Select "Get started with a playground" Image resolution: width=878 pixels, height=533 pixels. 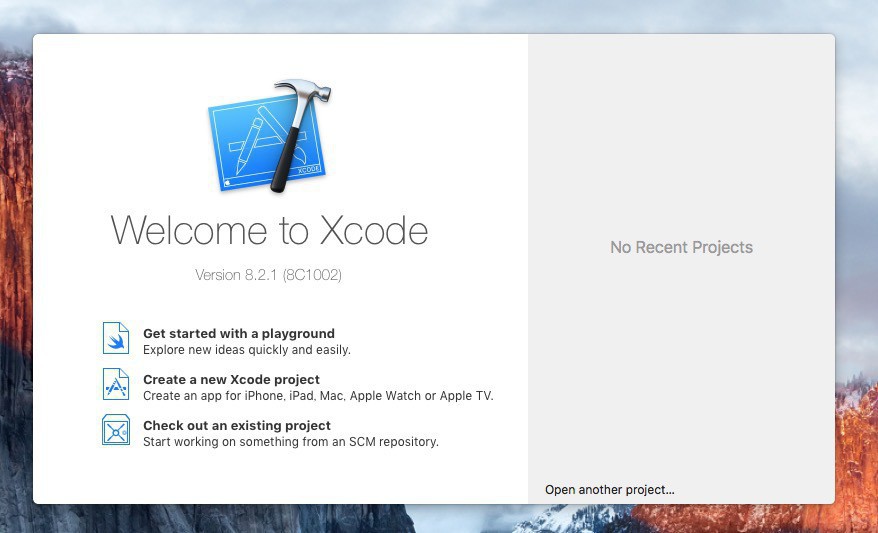tap(239, 334)
